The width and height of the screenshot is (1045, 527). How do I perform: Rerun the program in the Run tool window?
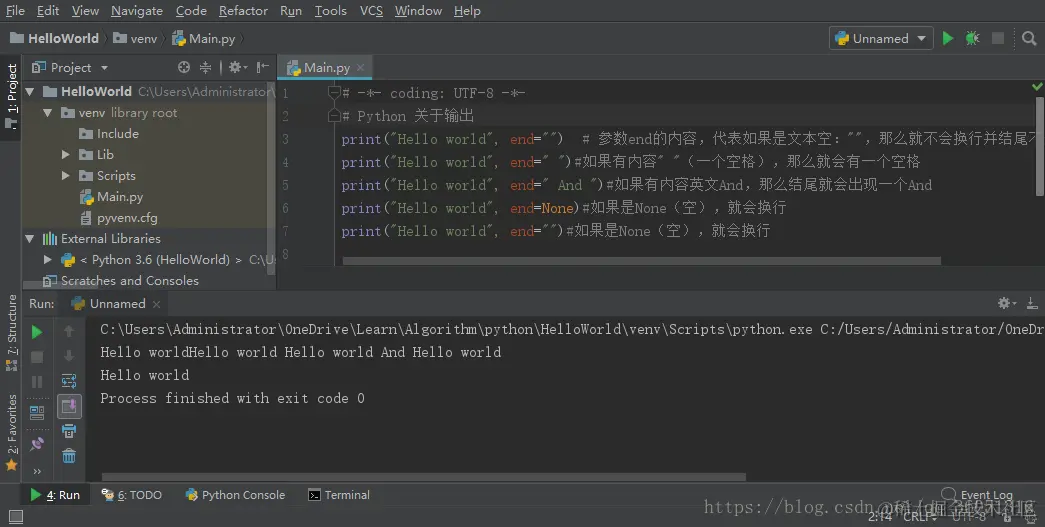(x=37, y=332)
